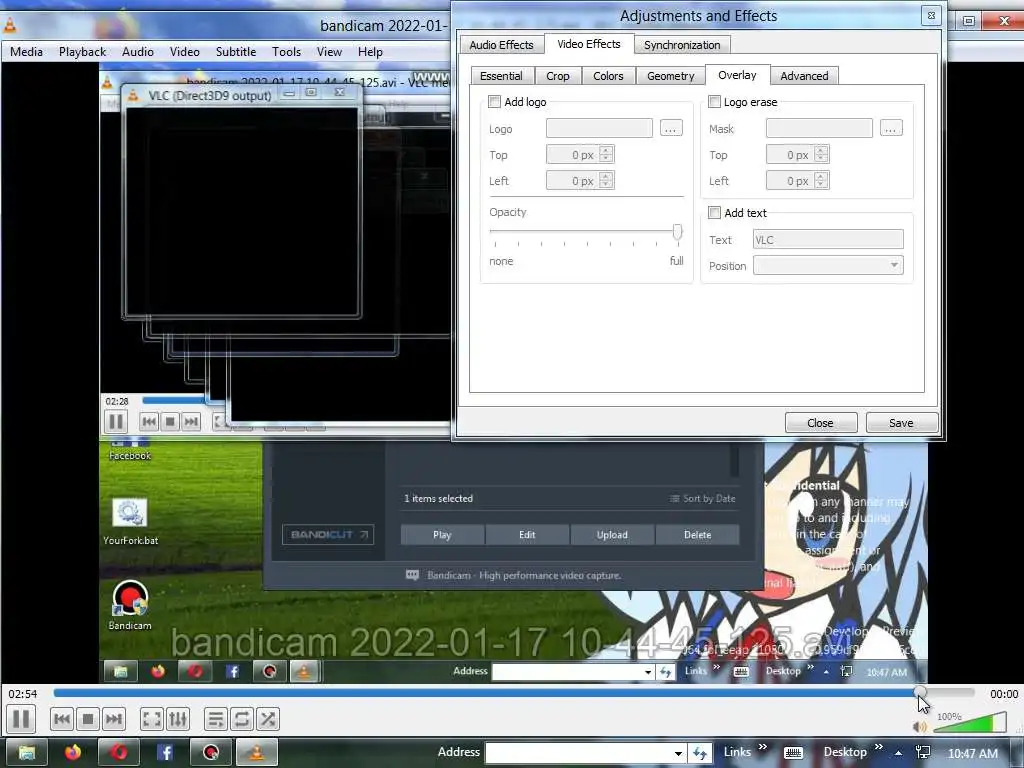Open Bandicam recorder from the taskbar
This screenshot has width=1024, height=768.
[210, 752]
